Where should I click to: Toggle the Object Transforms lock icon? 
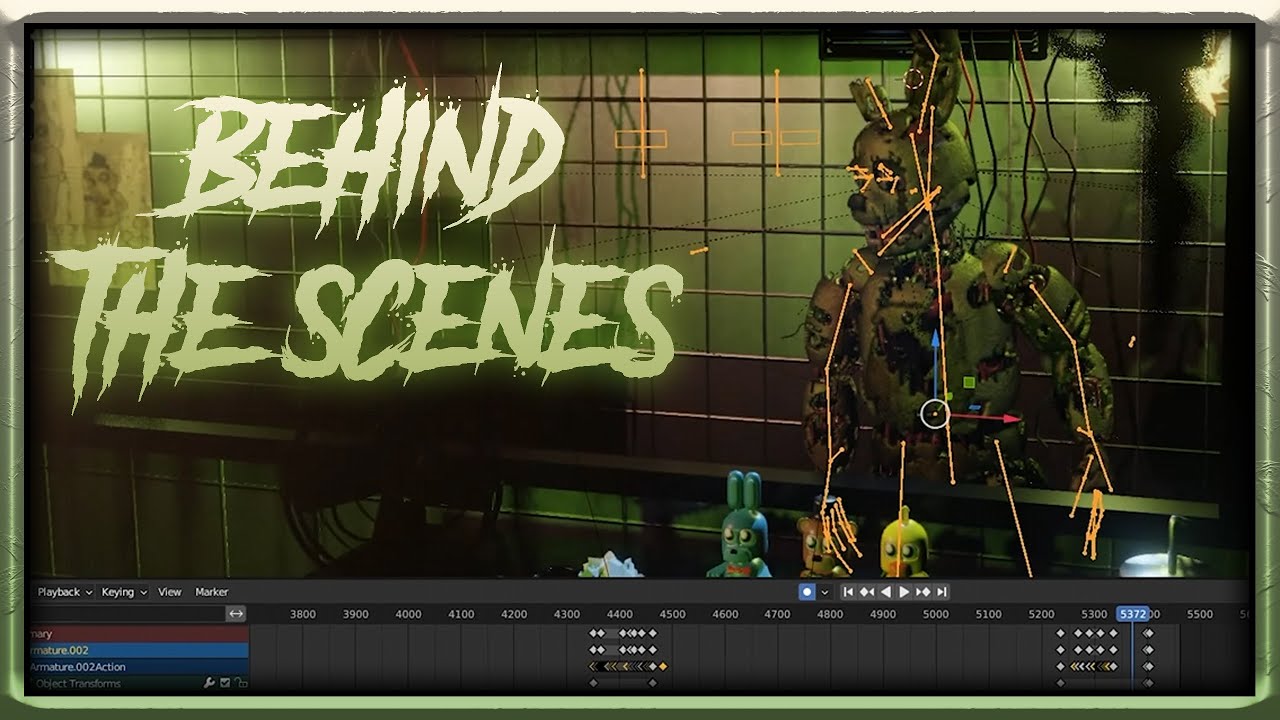click(x=241, y=683)
